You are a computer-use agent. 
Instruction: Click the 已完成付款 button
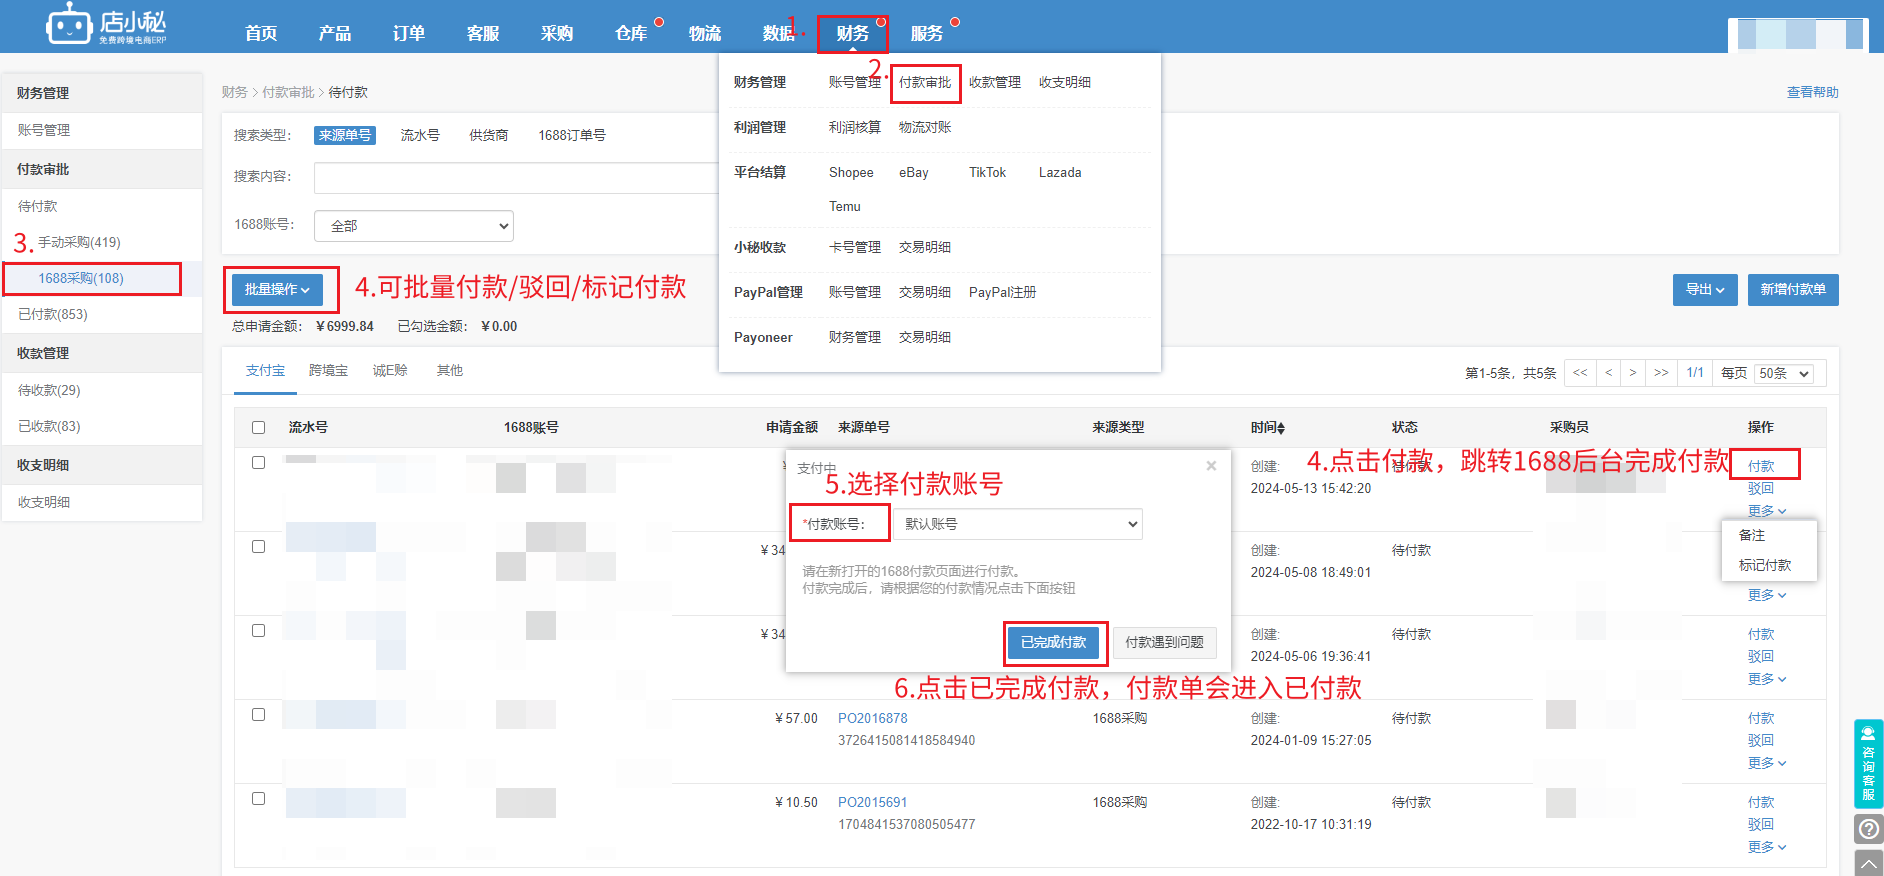coord(1054,642)
